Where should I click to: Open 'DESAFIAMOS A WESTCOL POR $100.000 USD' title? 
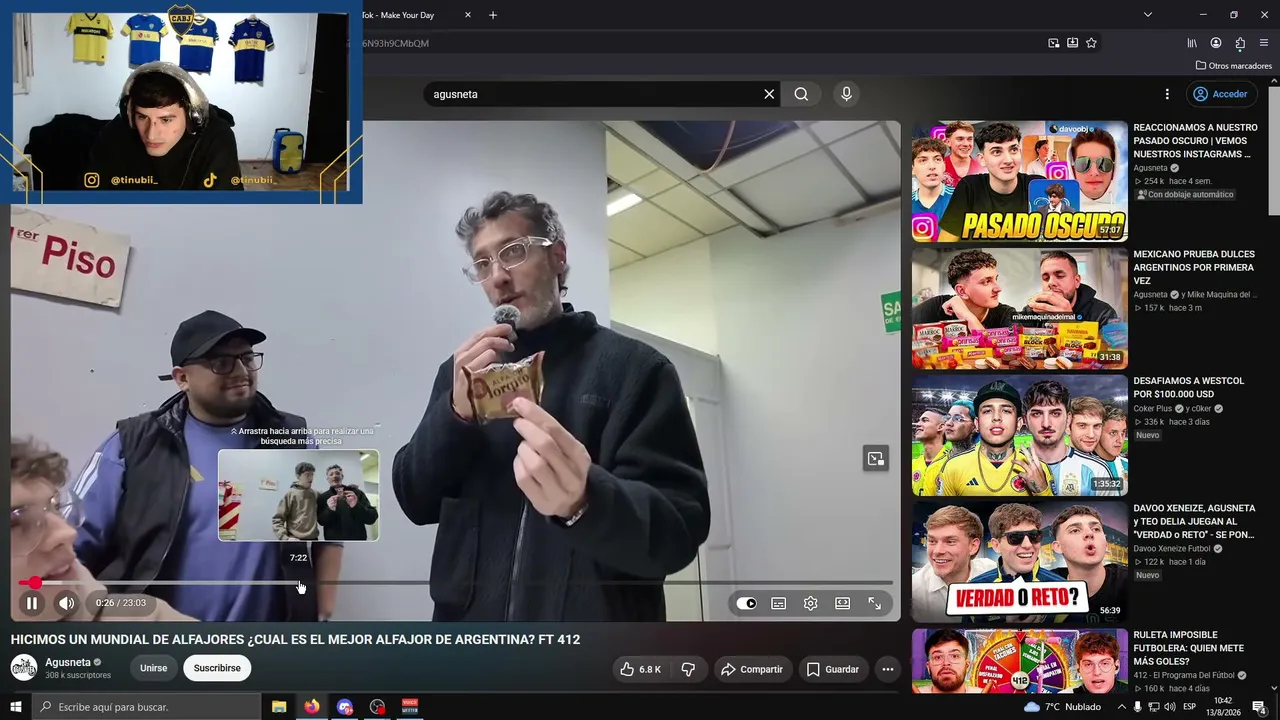[x=1189, y=388]
